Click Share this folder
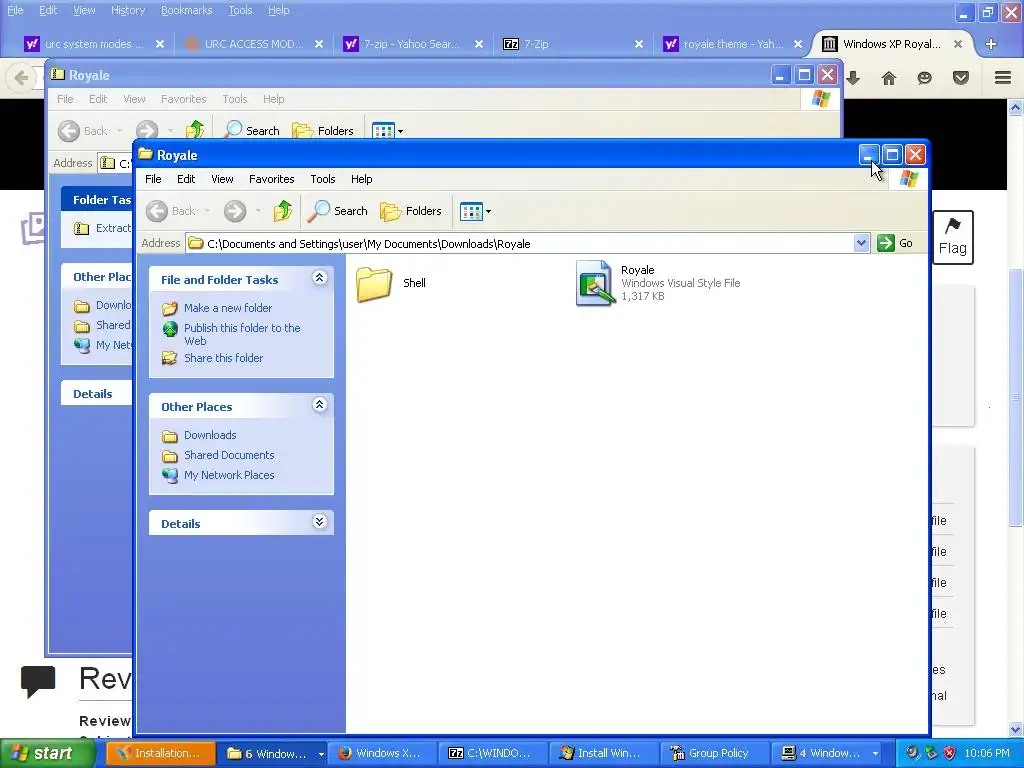Viewport: 1024px width, 768px height. pos(223,358)
